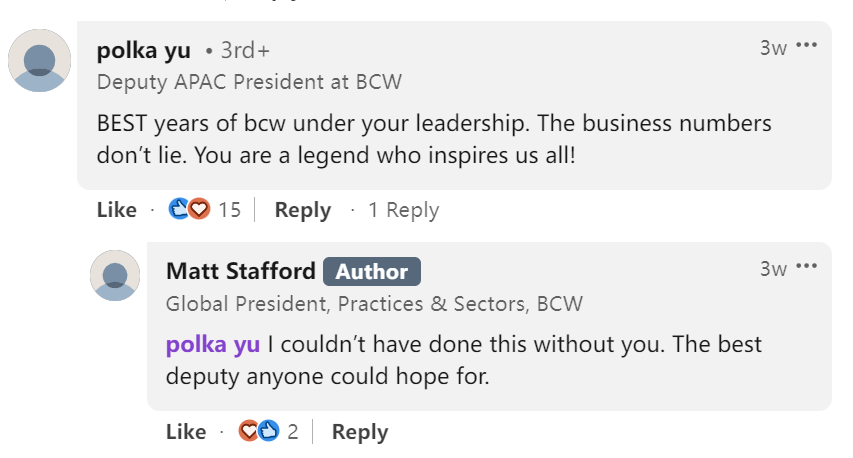Open Matt Stafford's profile avatar
853x458 pixels.
click(115, 275)
